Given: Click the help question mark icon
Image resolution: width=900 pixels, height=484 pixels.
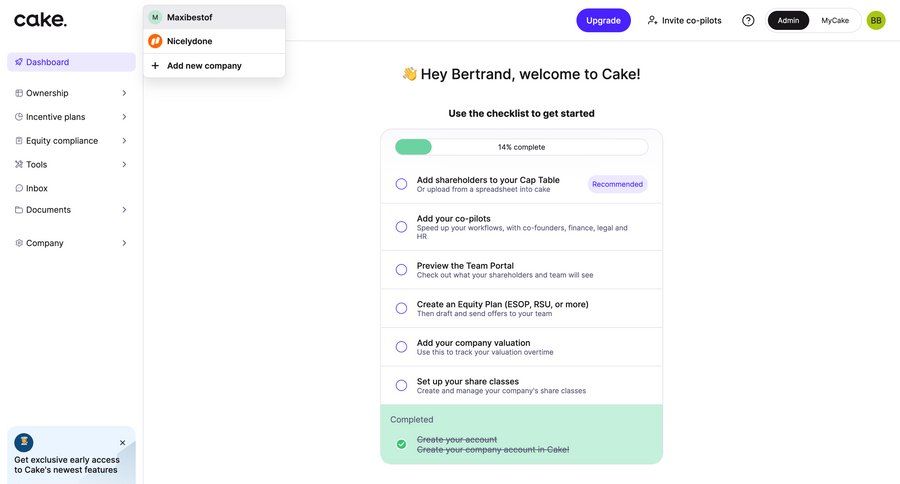Looking at the screenshot, I should (748, 20).
